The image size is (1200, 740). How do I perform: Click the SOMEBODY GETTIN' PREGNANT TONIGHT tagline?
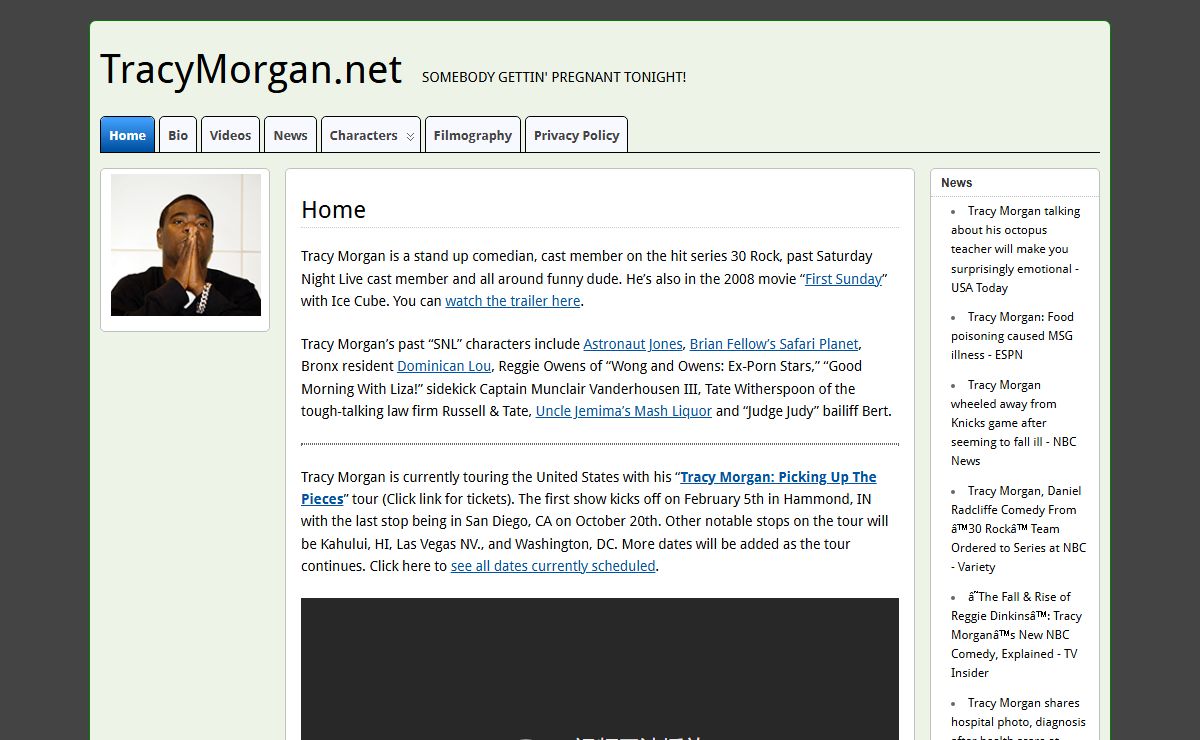click(554, 77)
